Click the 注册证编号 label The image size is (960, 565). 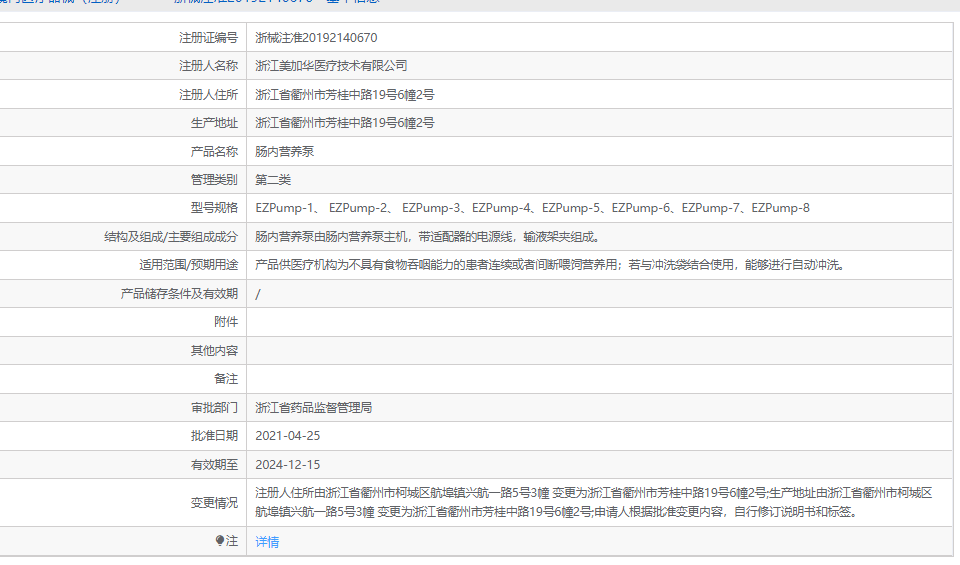(208, 38)
